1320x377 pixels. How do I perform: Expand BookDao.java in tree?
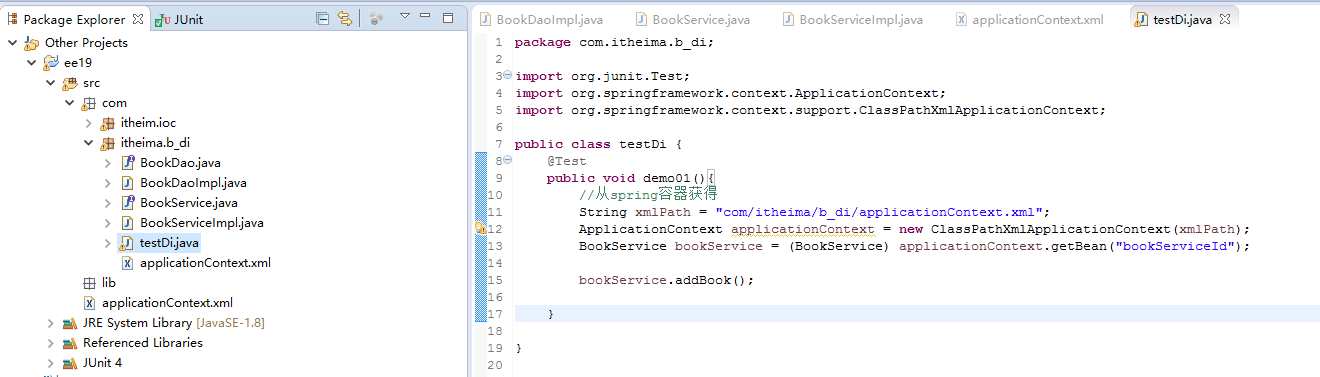point(108,163)
